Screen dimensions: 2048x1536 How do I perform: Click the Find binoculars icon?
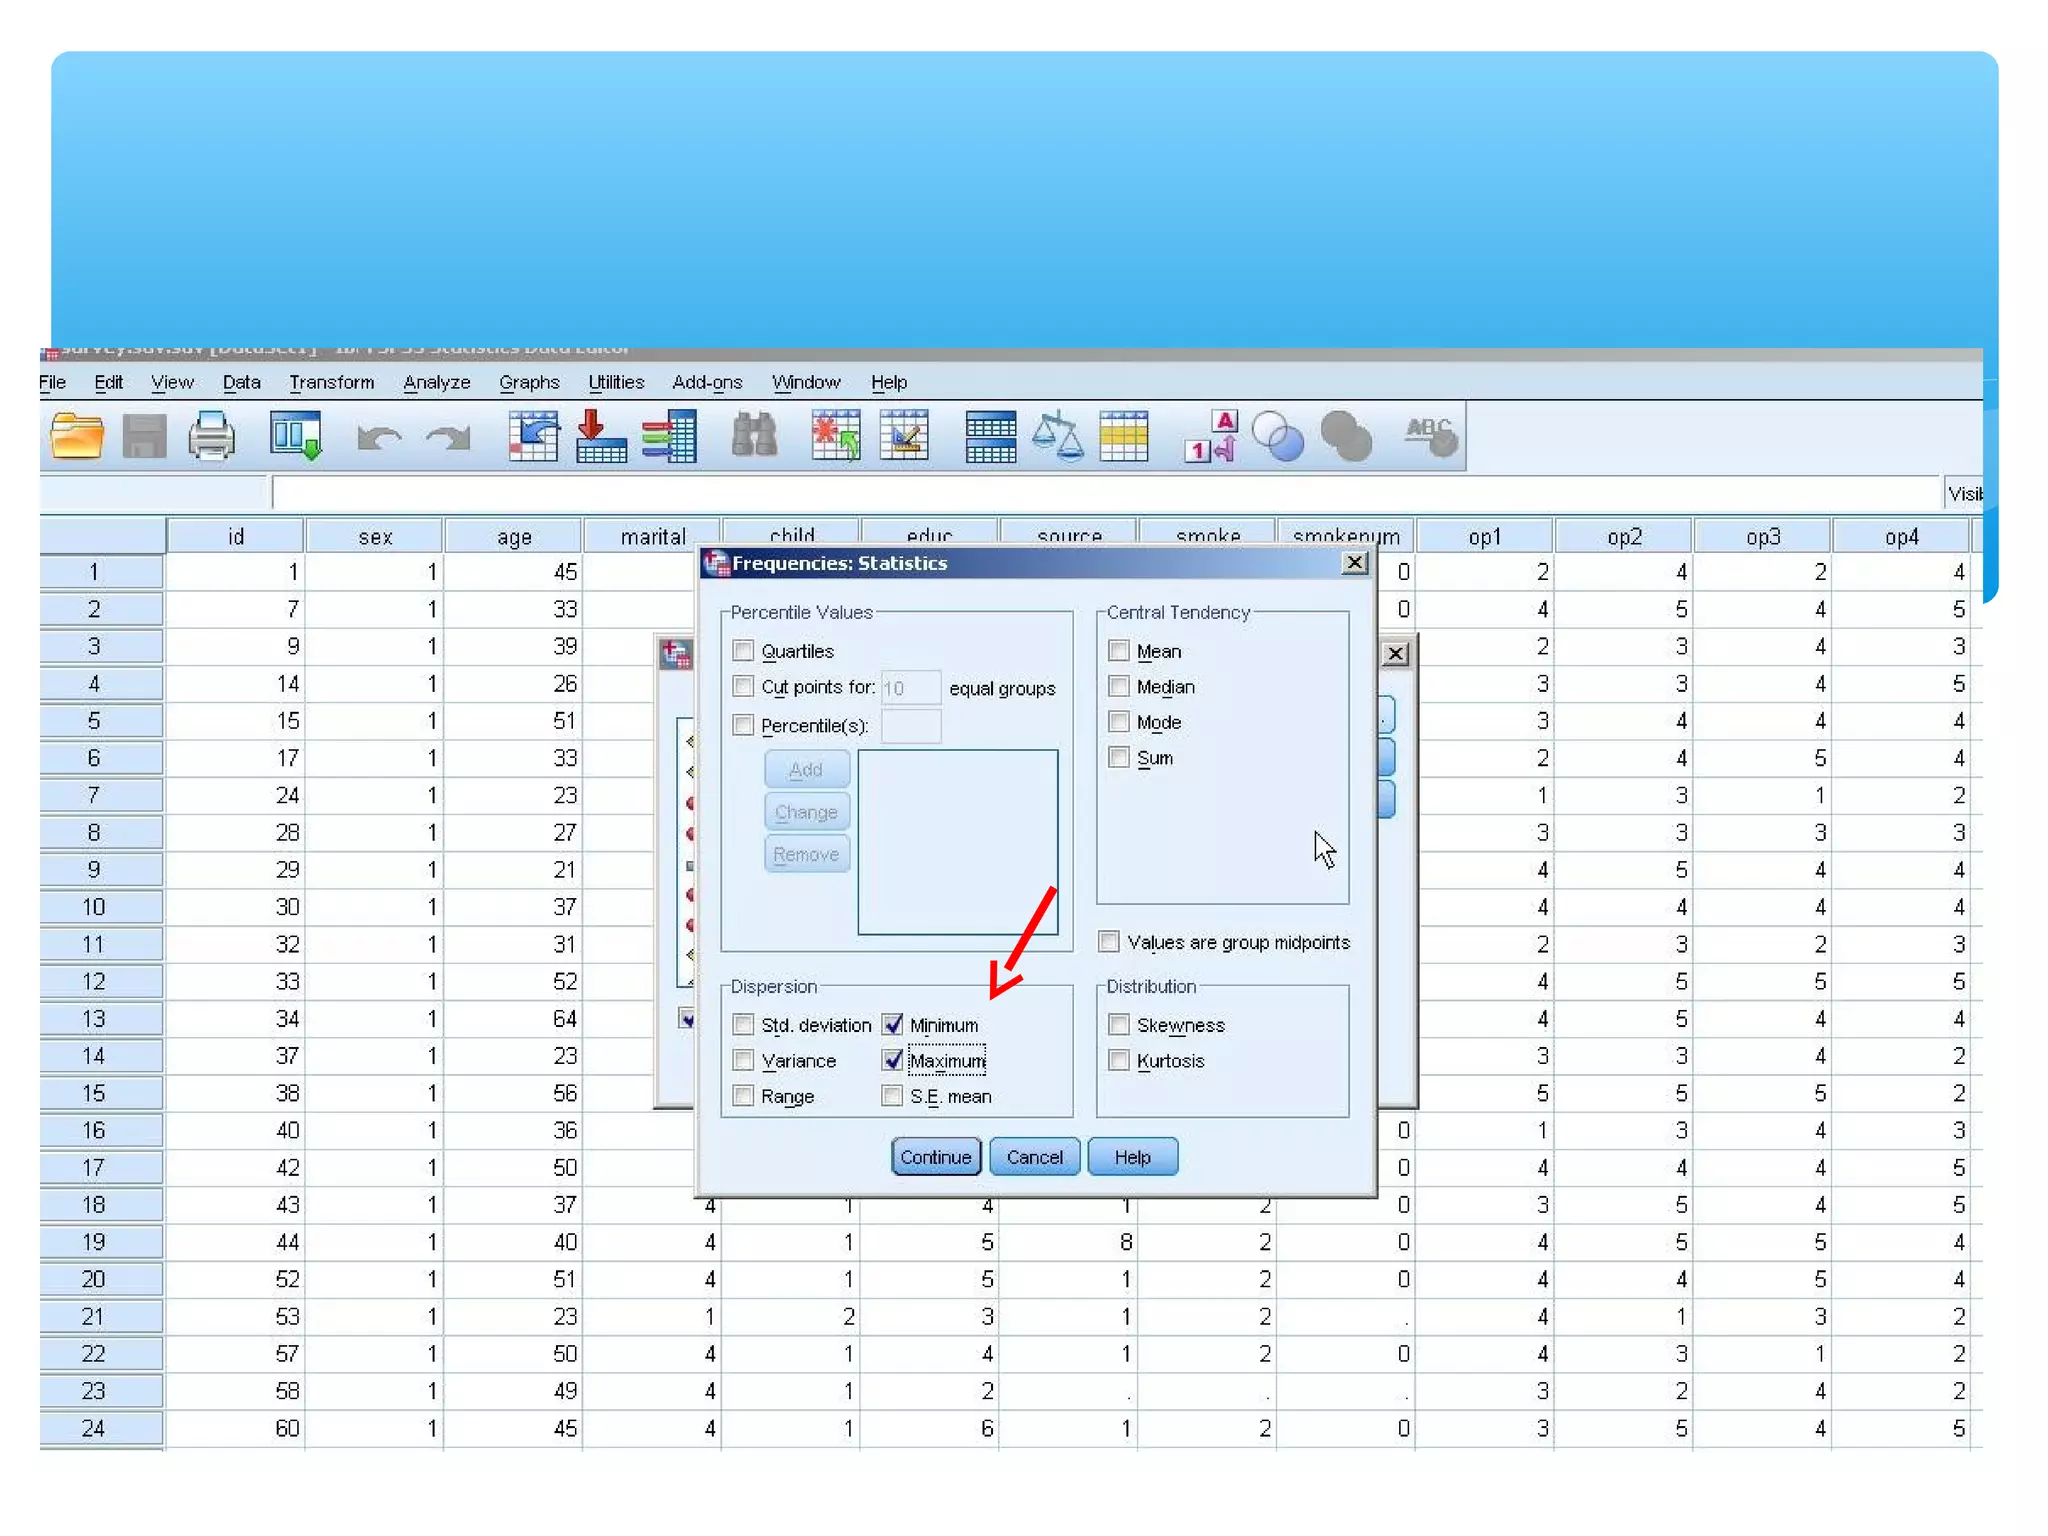click(754, 437)
